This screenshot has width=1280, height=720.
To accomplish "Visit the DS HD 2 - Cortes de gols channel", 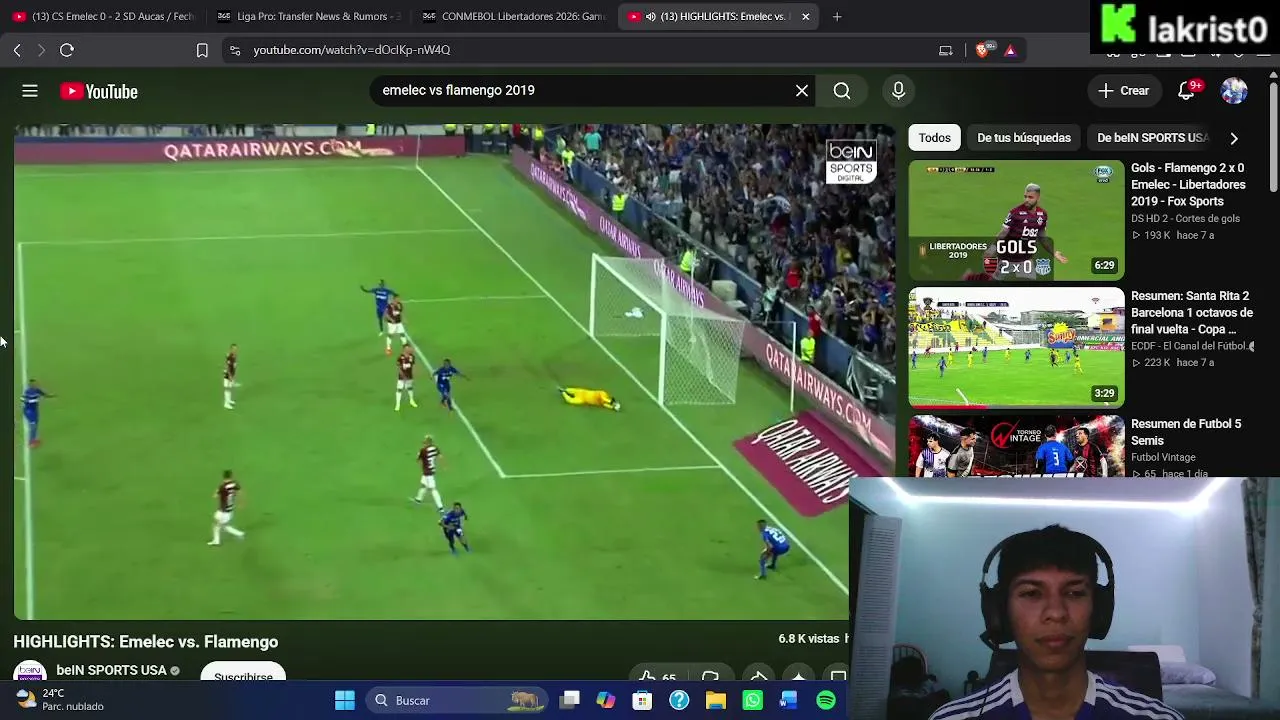I will coord(1185,219).
